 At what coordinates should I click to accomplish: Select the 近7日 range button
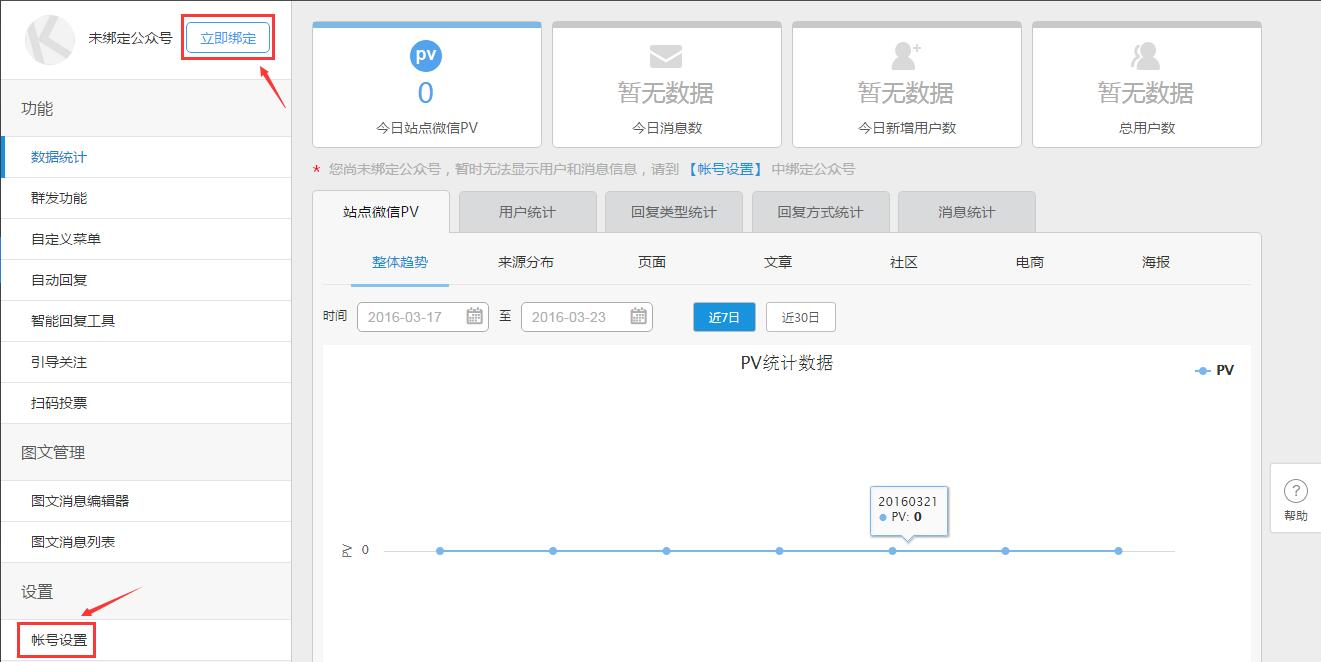click(724, 317)
